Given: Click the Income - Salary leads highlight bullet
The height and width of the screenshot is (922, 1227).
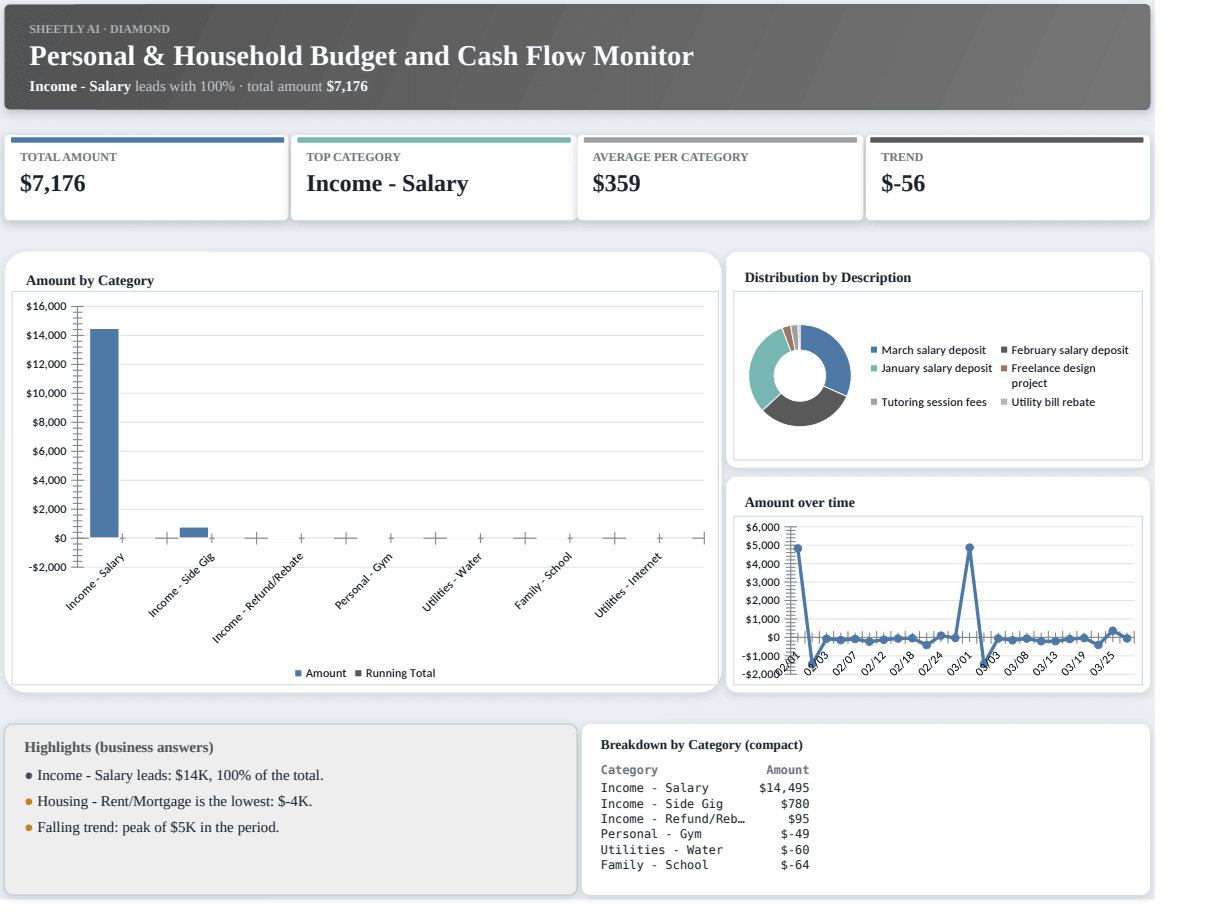Looking at the screenshot, I should (175, 775).
